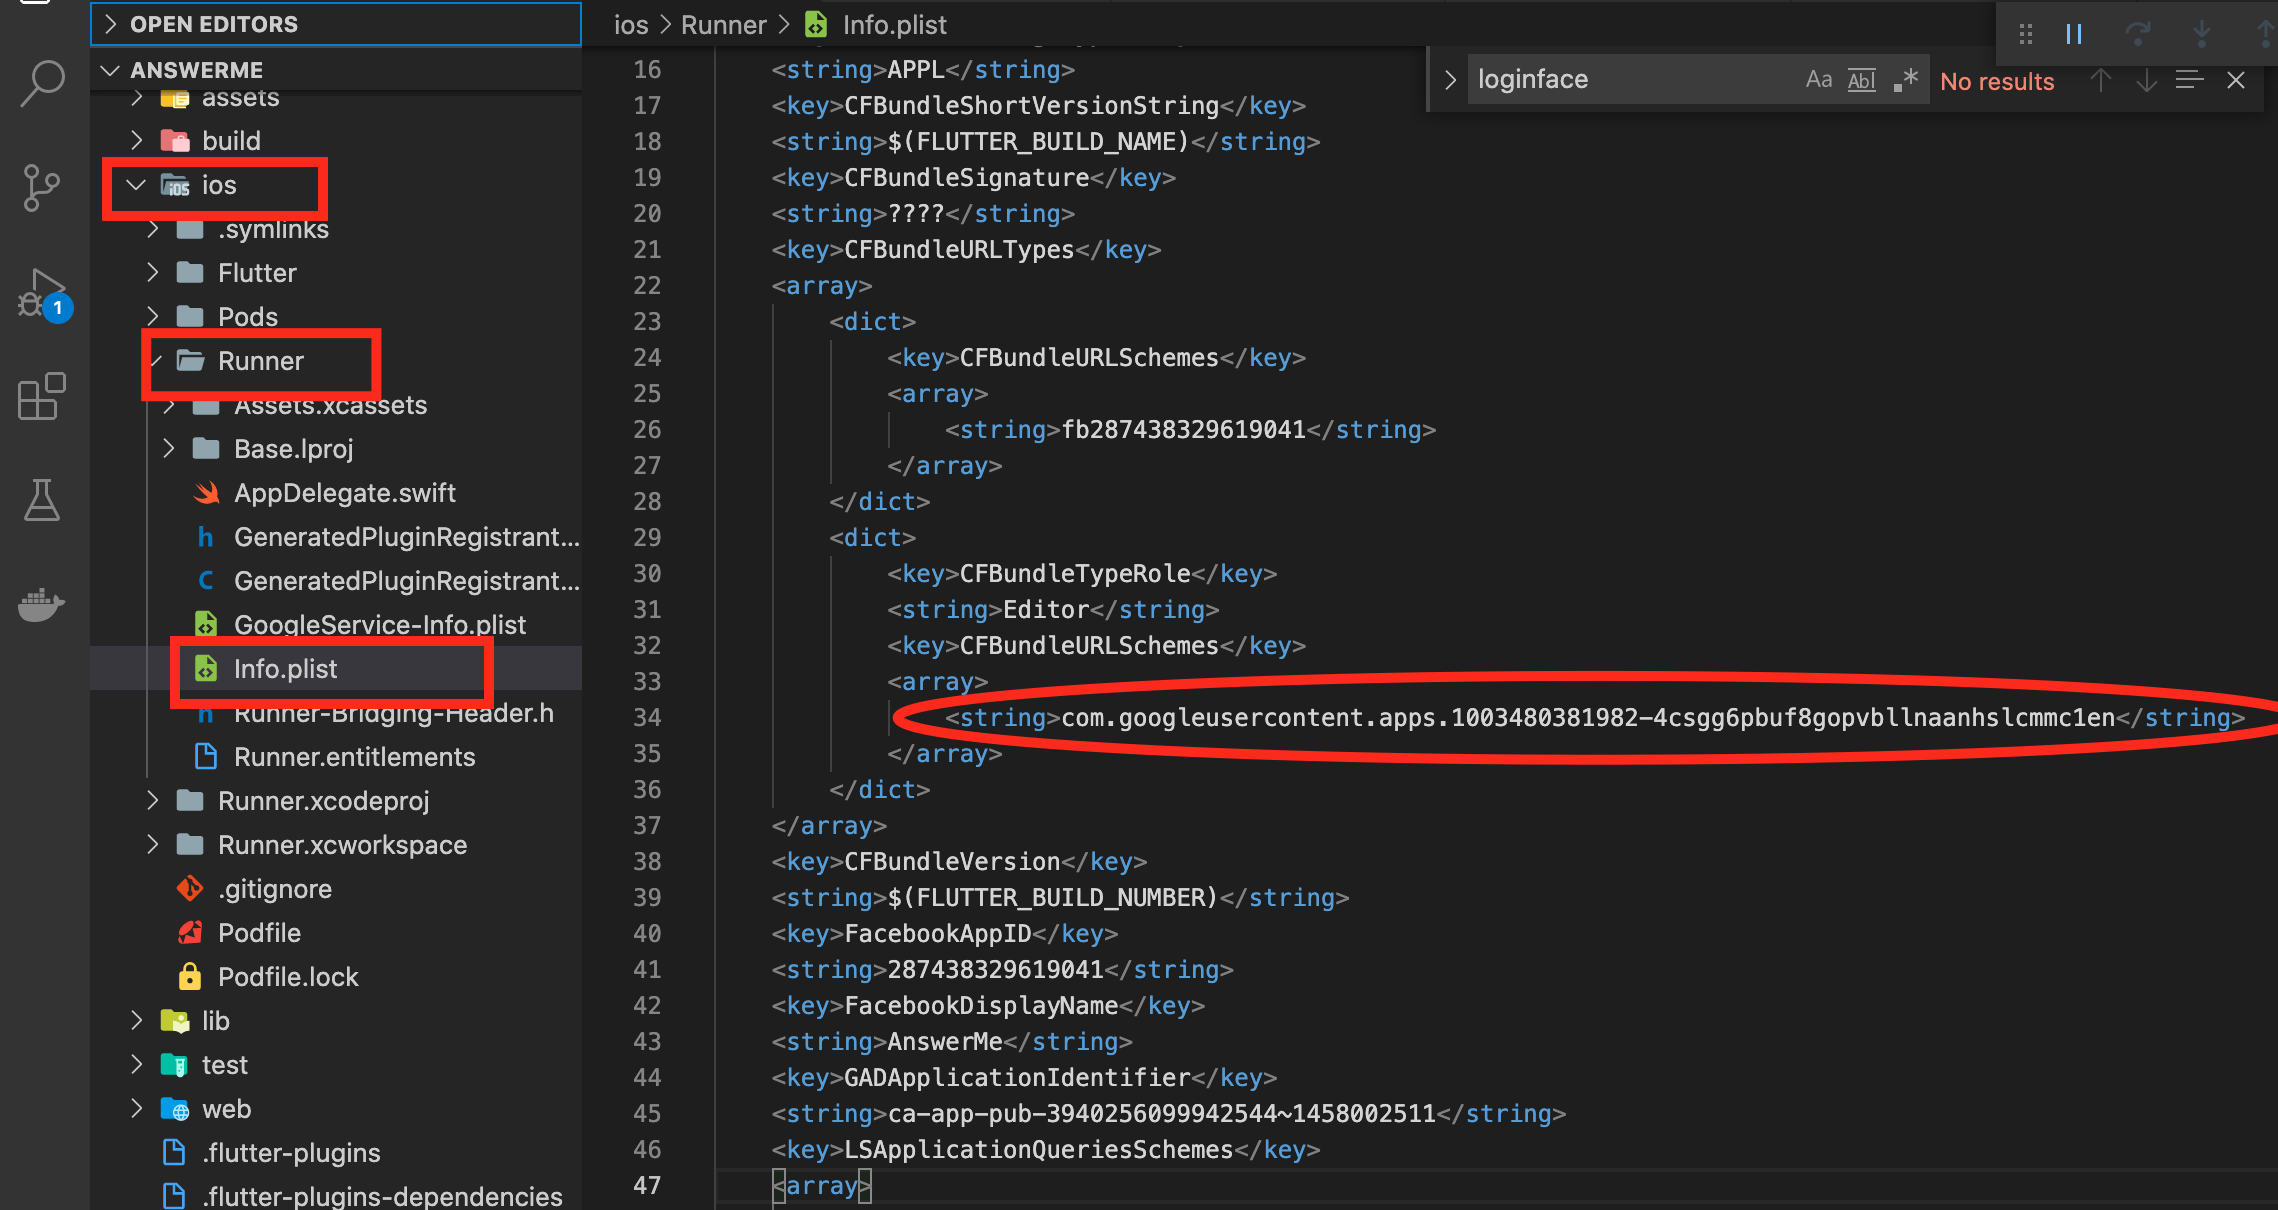Image resolution: width=2278 pixels, height=1210 pixels.
Task: Expand the OPEN EDITORS section
Action: (x=336, y=24)
